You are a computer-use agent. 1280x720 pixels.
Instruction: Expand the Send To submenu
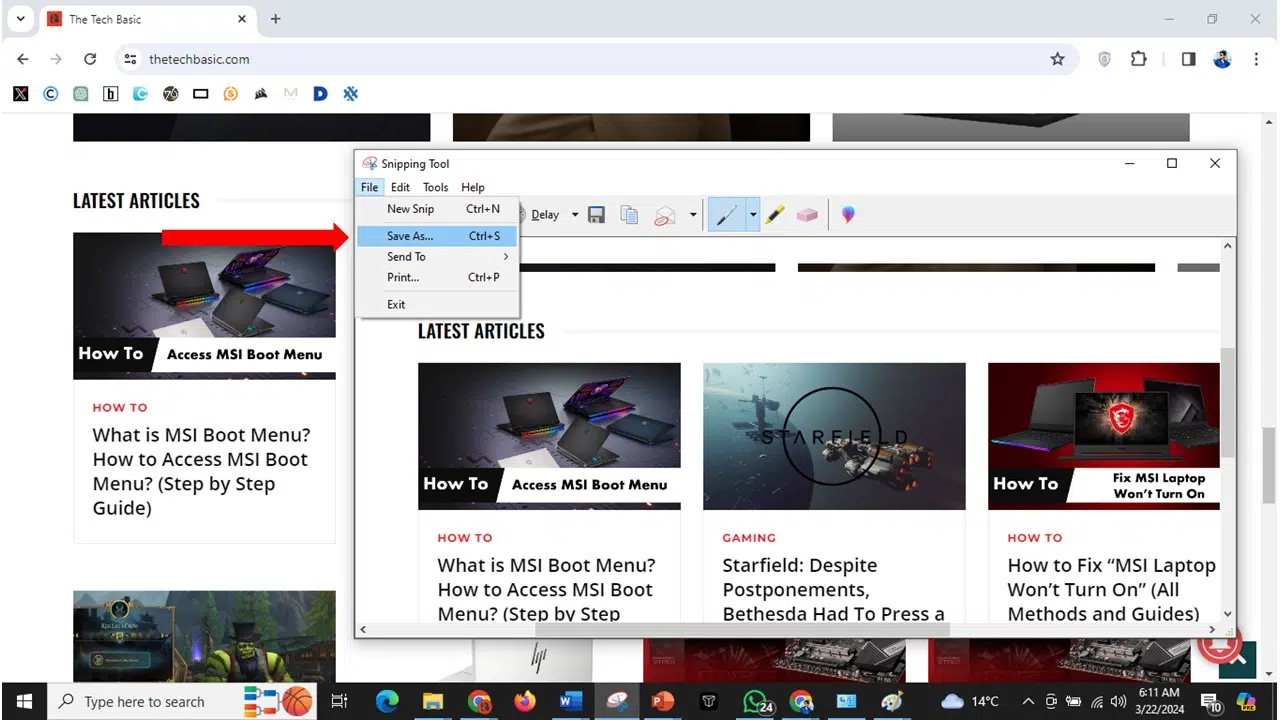[437, 257]
